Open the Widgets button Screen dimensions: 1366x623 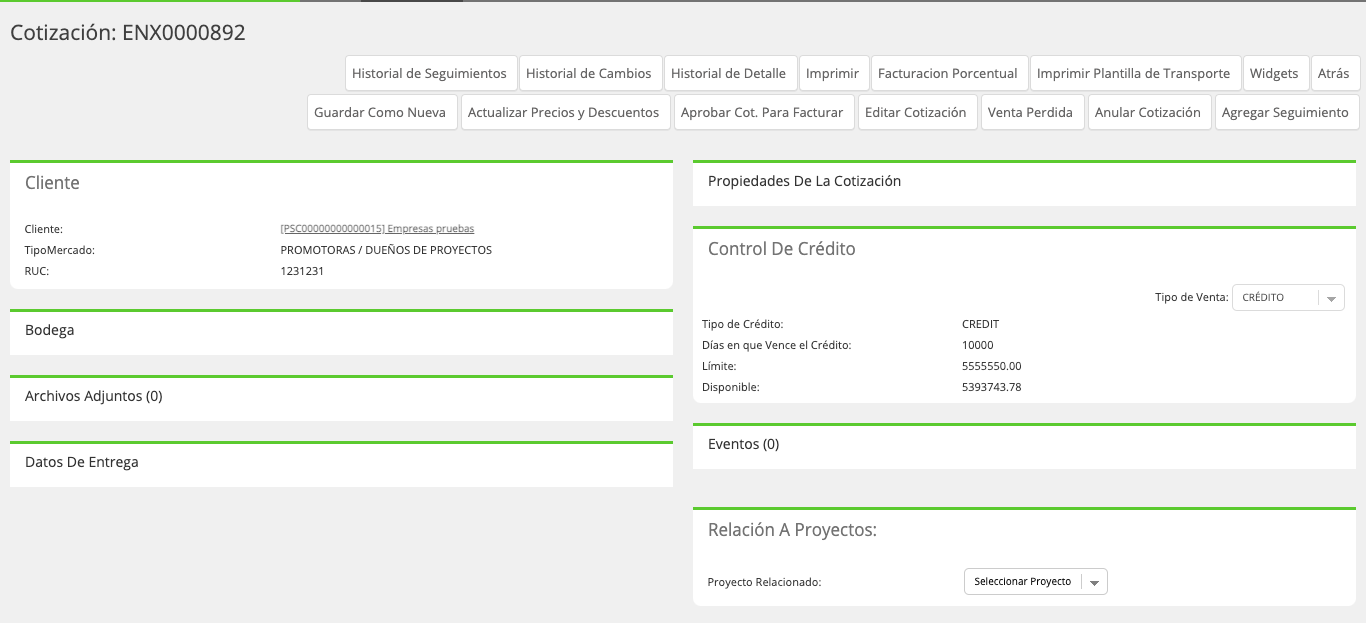point(1274,73)
